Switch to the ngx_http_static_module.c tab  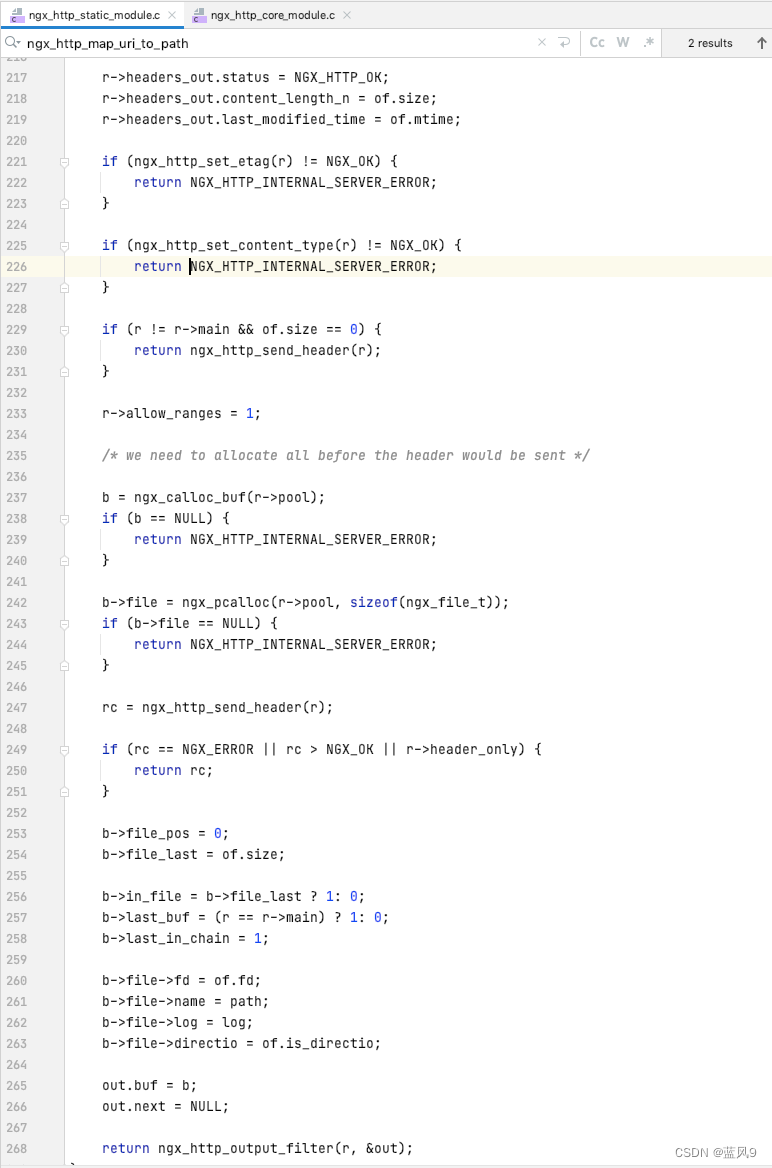94,15
